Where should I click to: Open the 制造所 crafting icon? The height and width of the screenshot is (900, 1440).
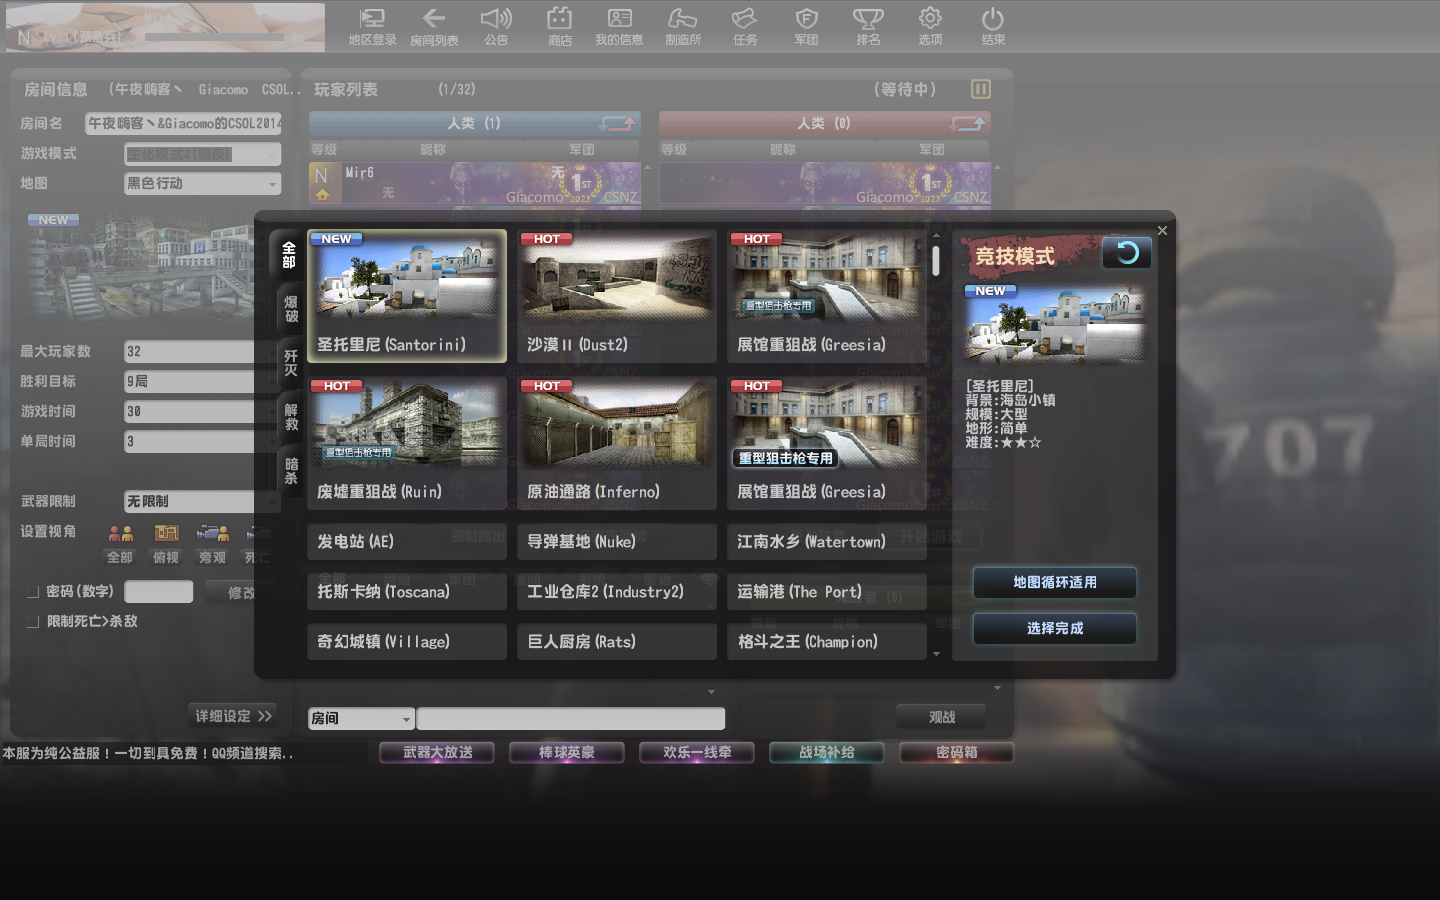[682, 27]
